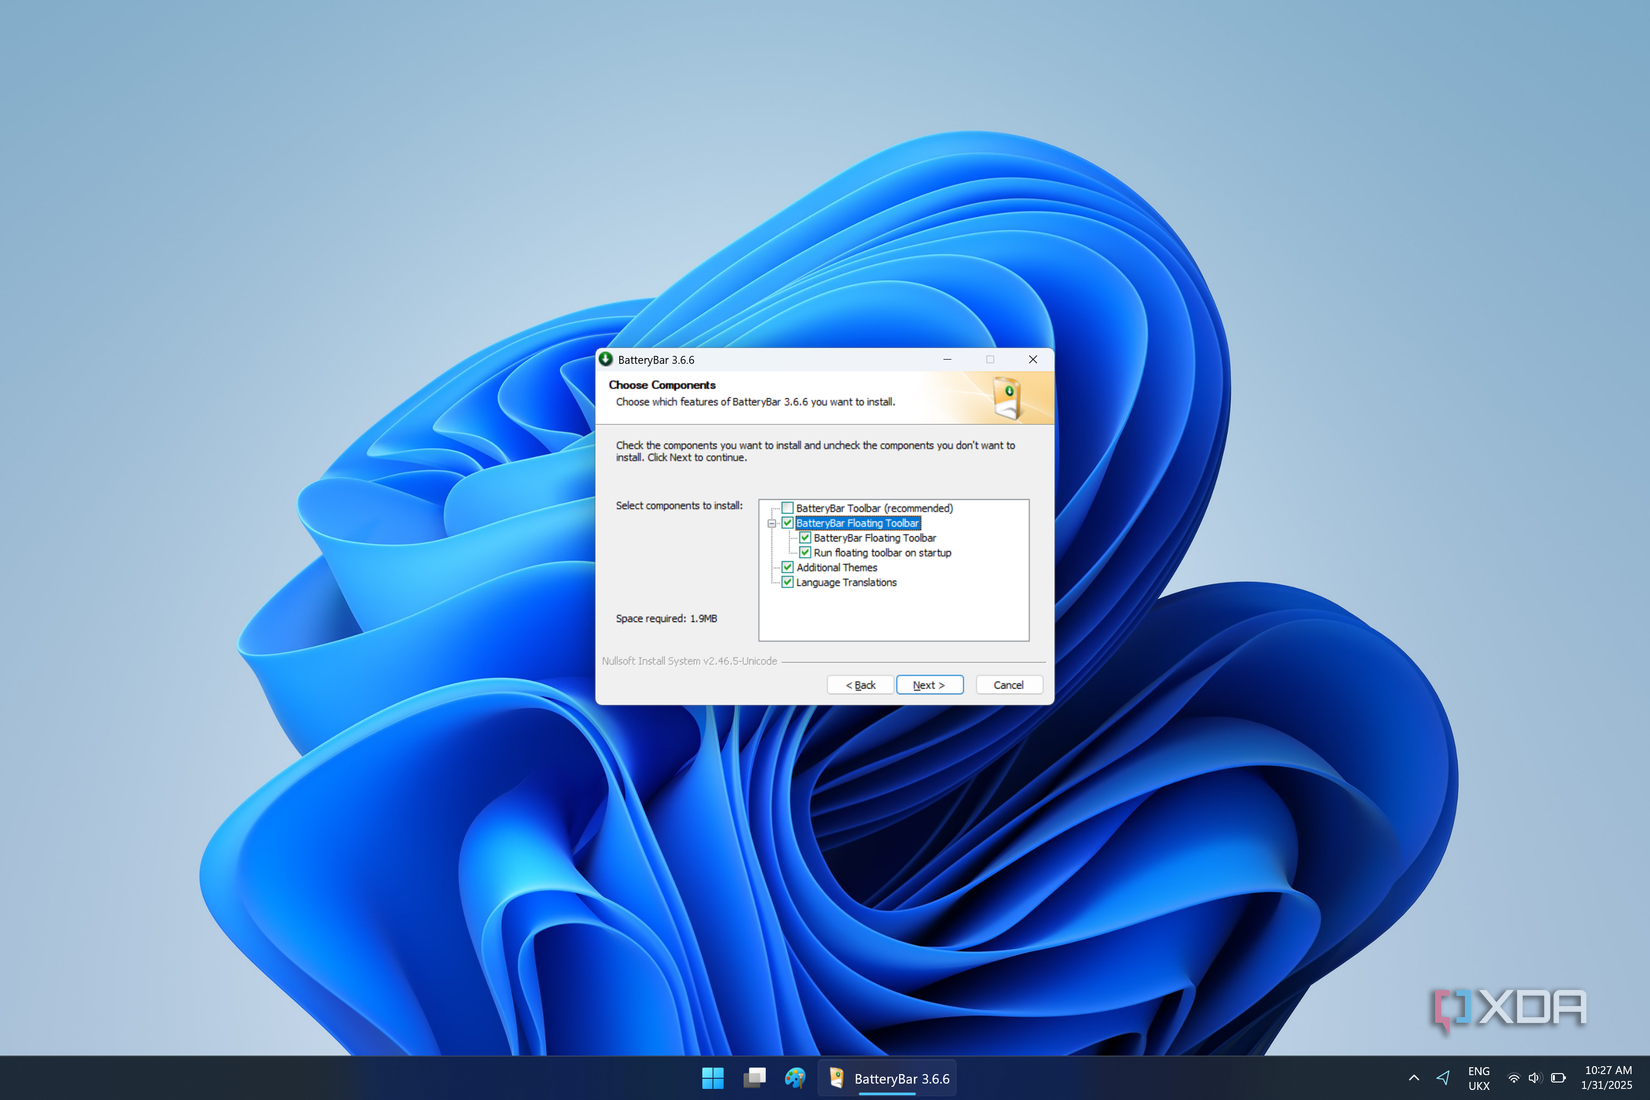This screenshot has height=1100, width=1650.
Task: Select the BatteryBar Floating Toolbar tree item
Action: coord(856,522)
